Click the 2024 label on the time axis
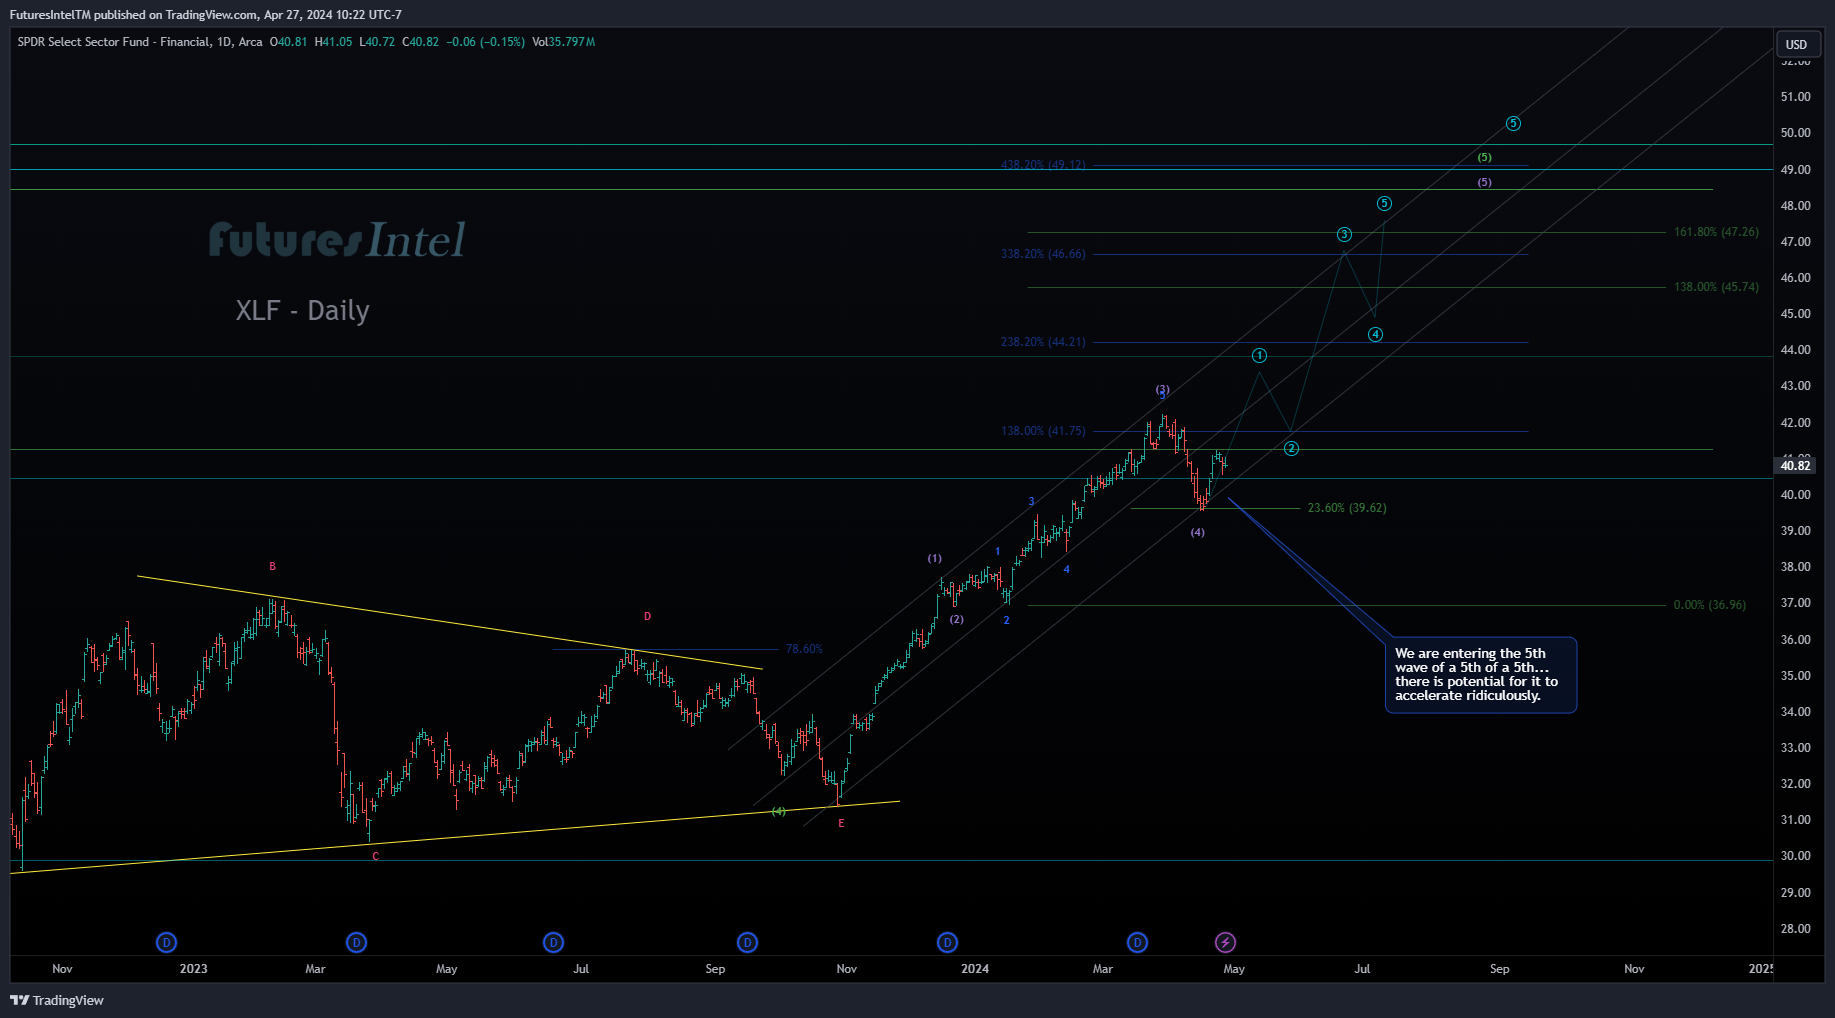 pos(975,968)
